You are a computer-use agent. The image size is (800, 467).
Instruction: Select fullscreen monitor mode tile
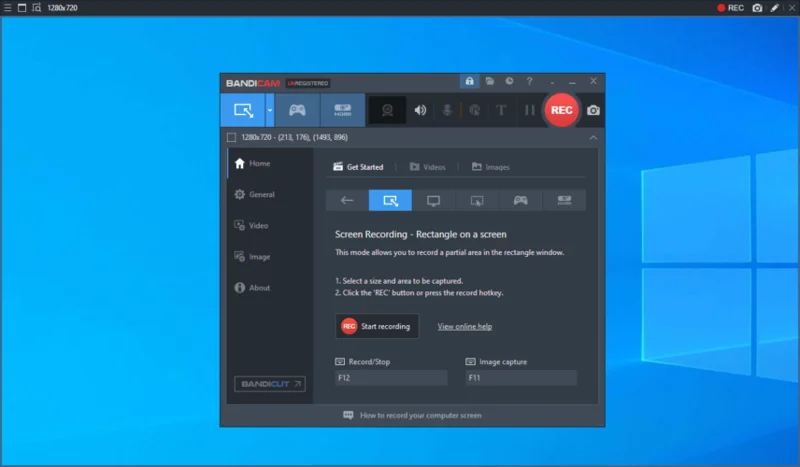point(434,200)
